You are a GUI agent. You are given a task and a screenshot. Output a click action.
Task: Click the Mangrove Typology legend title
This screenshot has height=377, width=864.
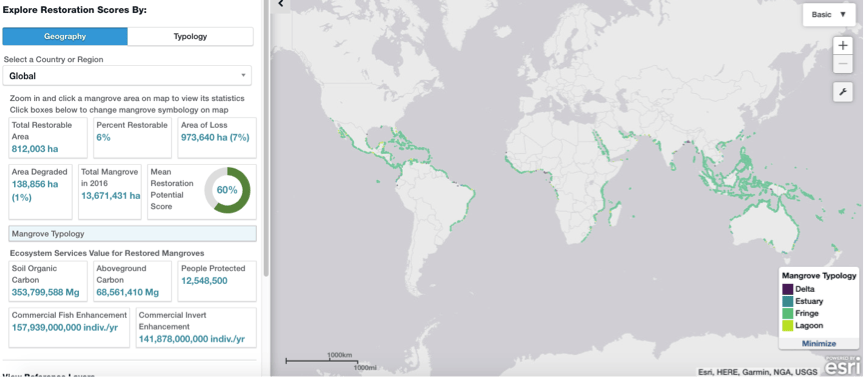click(x=819, y=276)
